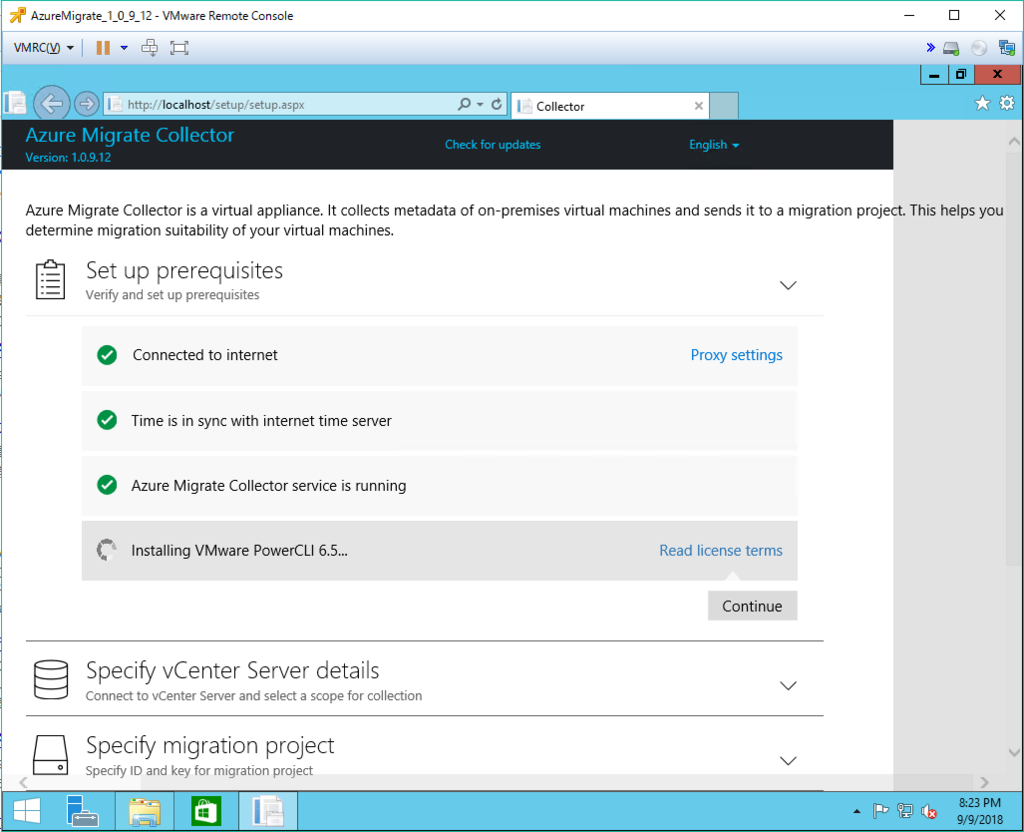Click the vCenter Server database icon

pyautogui.click(x=51, y=679)
